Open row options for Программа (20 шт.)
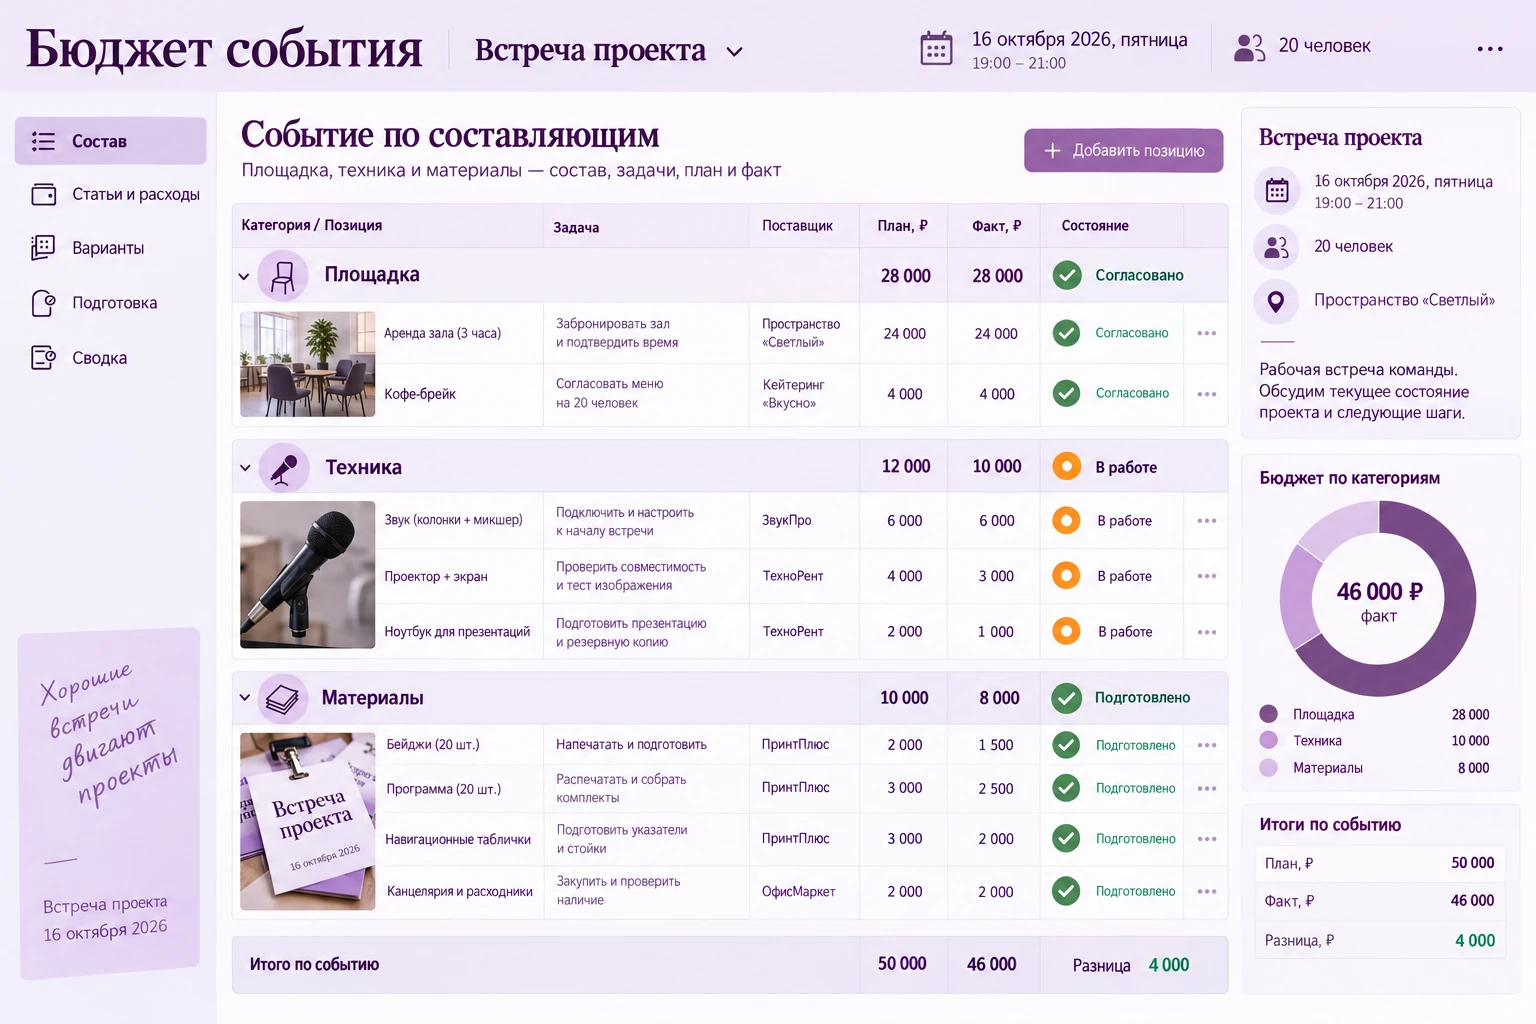The width and height of the screenshot is (1536, 1024). pyautogui.click(x=1207, y=789)
